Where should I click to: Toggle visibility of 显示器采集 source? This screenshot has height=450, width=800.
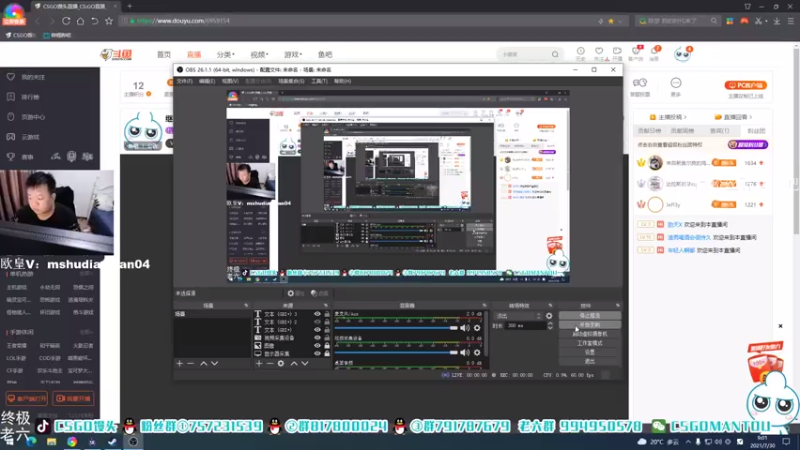317,354
